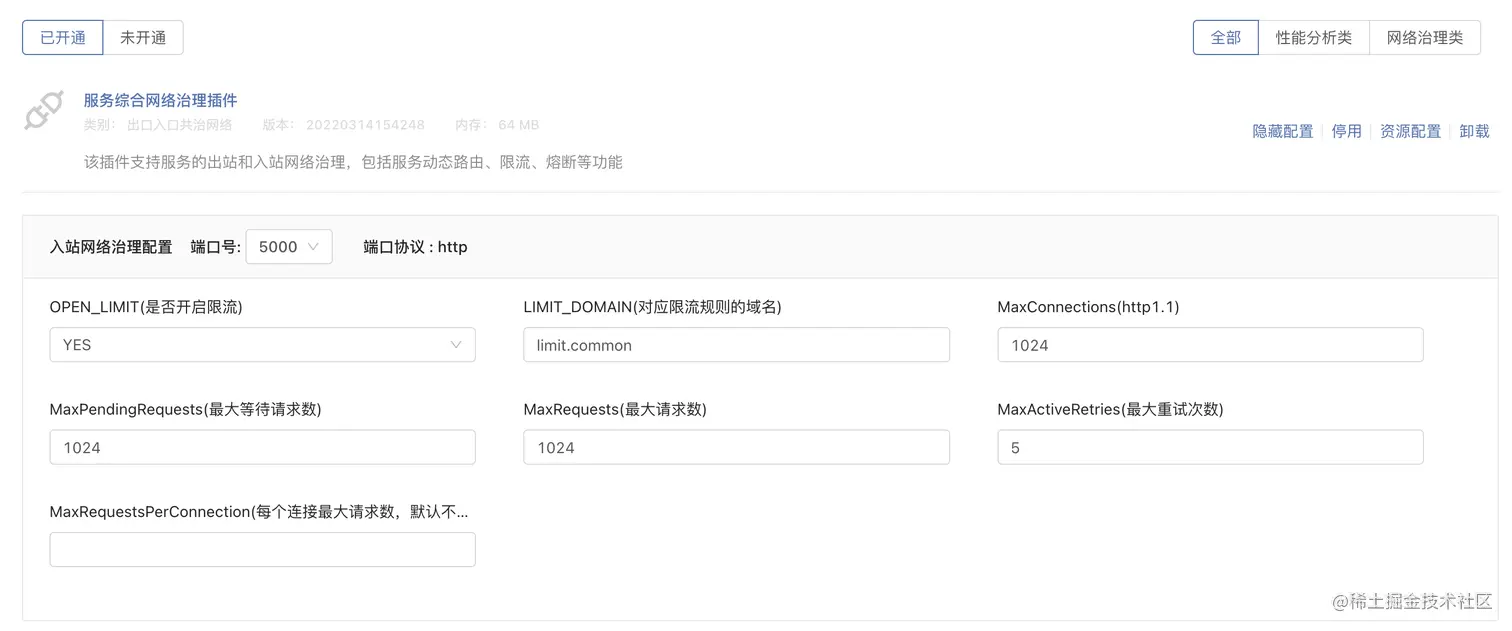Click the truncated MaxRequestsPerConnection label
The image size is (1512, 631).
pyautogui.click(x=259, y=512)
